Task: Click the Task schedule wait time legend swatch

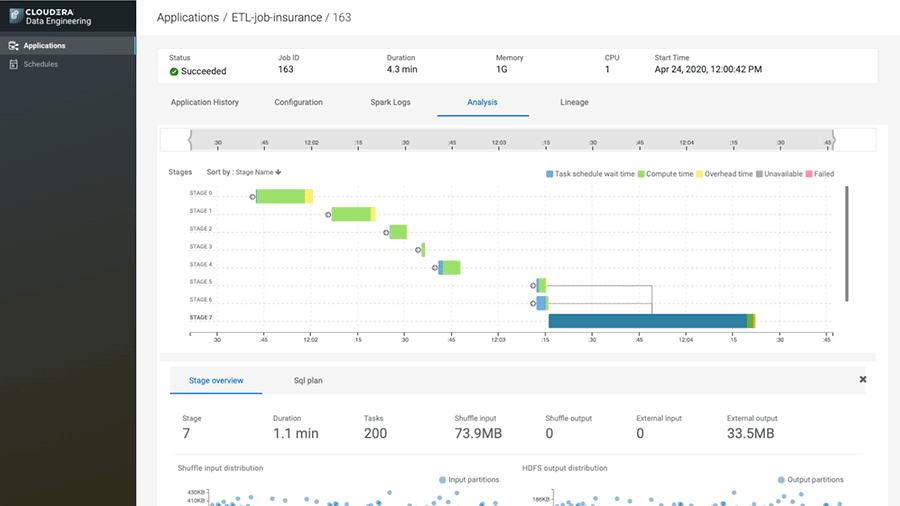Action: pos(549,174)
